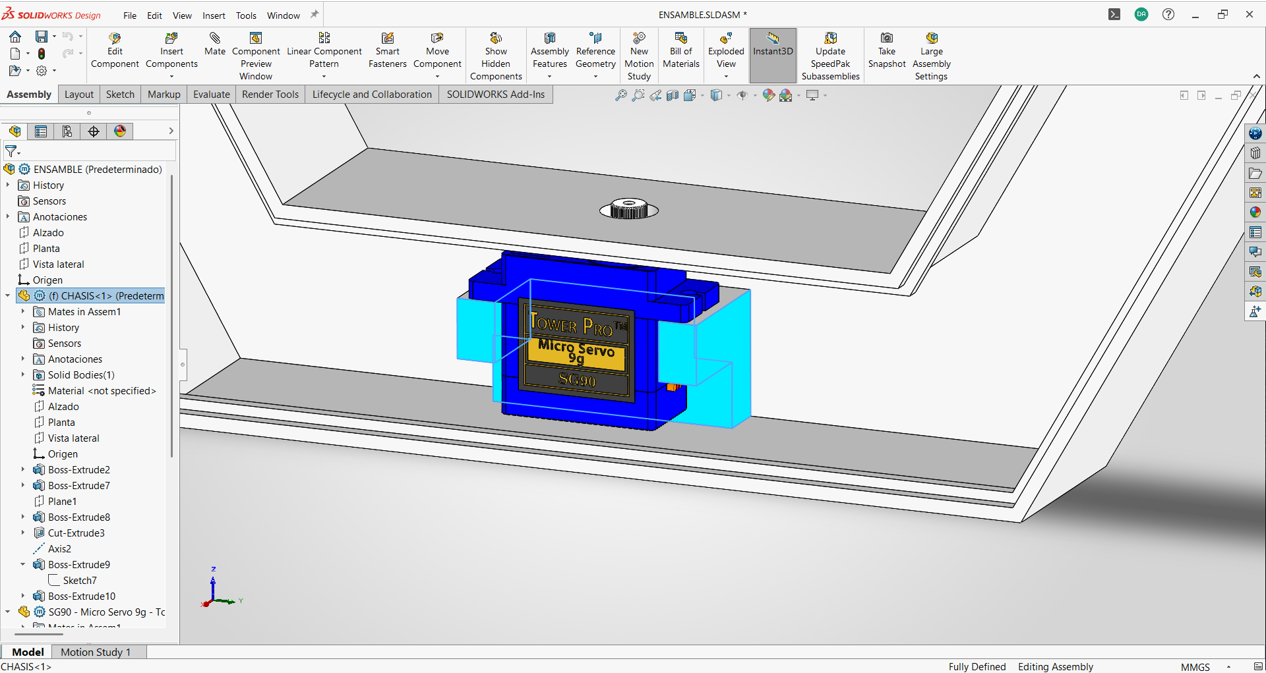Click the Exploded View tool
The width and height of the screenshot is (1266, 673).
pos(726,51)
